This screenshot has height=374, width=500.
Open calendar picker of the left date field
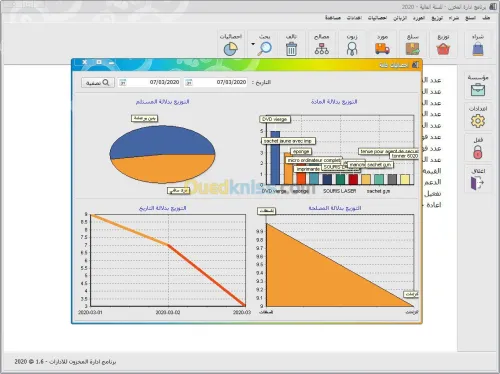(122, 82)
